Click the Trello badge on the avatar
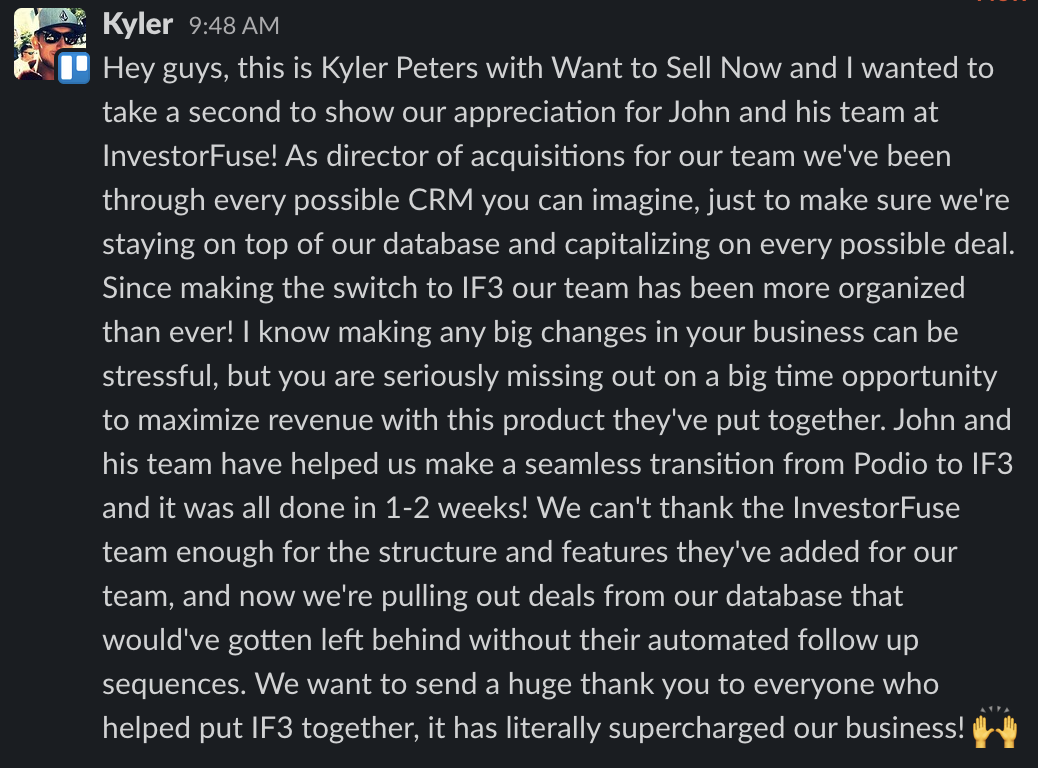The width and height of the screenshot is (1038, 768). pyautogui.click(x=73, y=68)
